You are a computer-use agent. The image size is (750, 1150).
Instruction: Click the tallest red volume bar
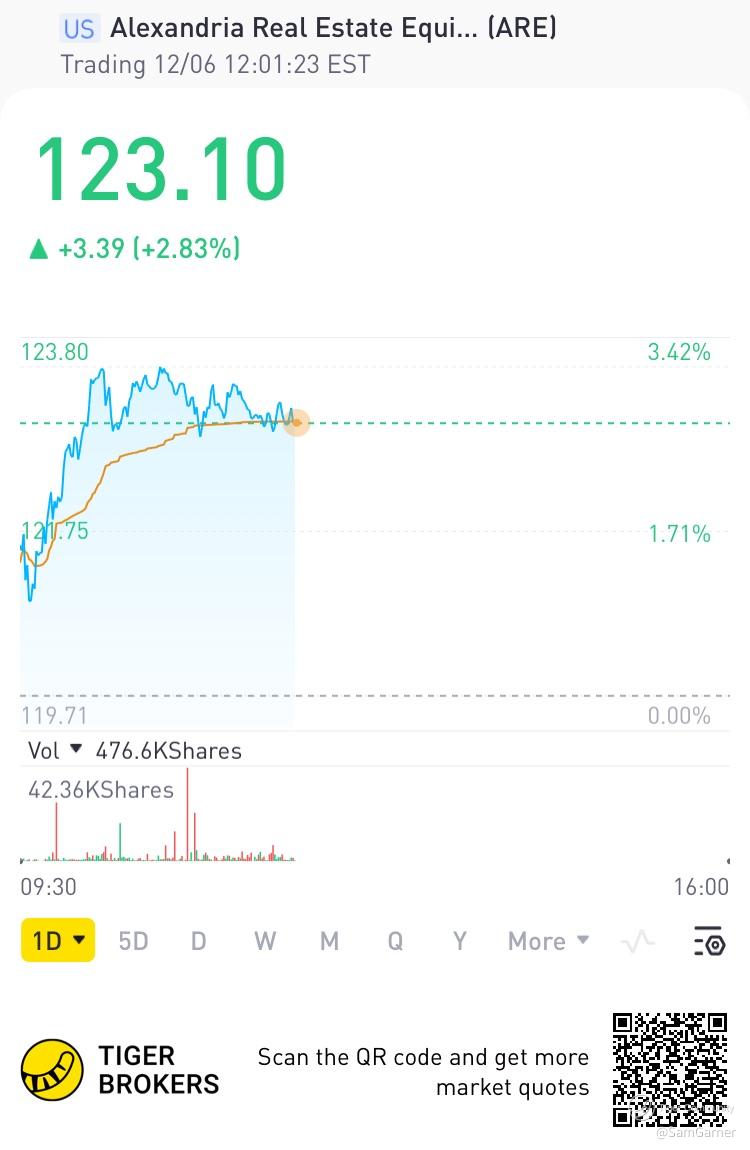coord(187,815)
